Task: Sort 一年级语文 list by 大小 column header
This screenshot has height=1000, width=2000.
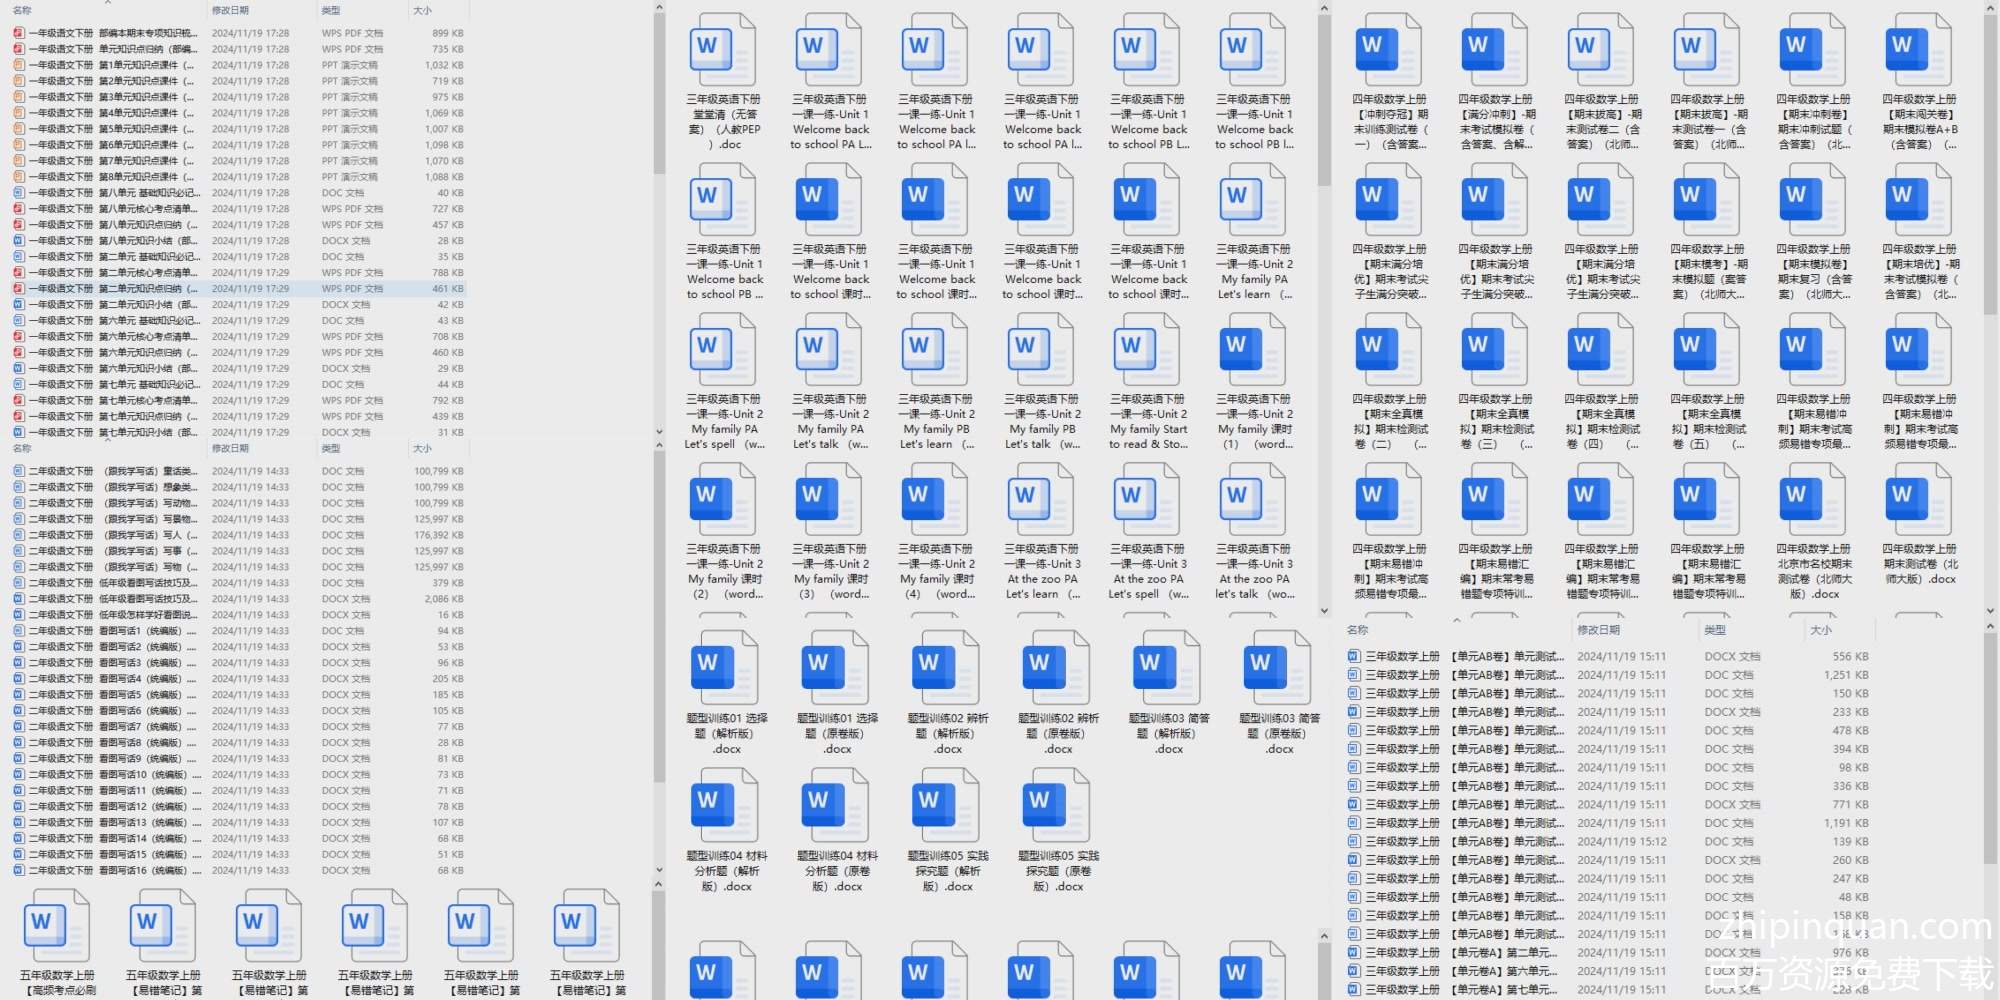Action: 422,11
